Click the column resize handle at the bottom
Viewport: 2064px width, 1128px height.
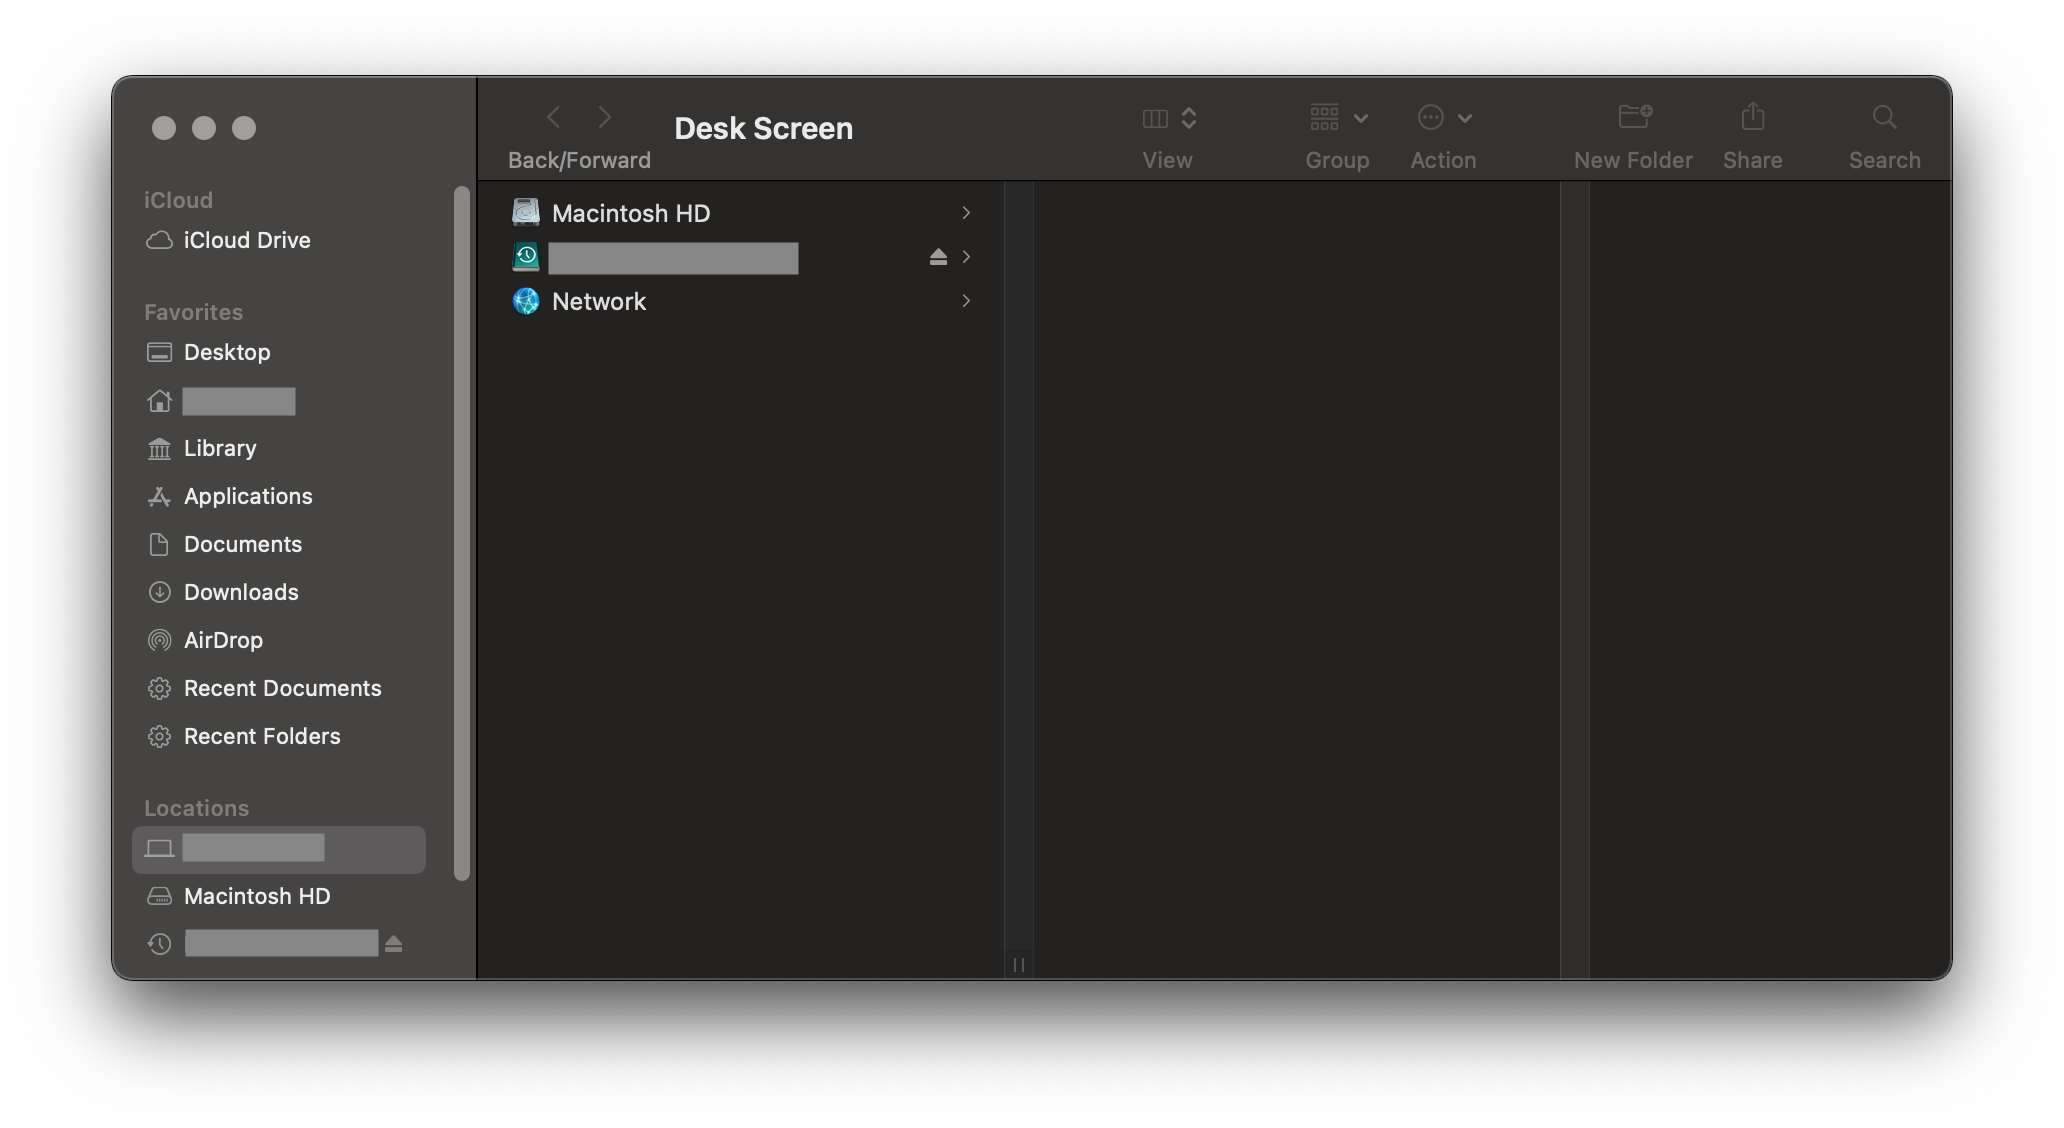click(1019, 965)
